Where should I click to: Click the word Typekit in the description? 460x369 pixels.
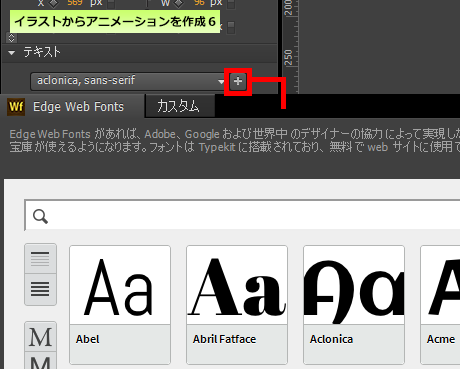pyautogui.click(x=217, y=147)
